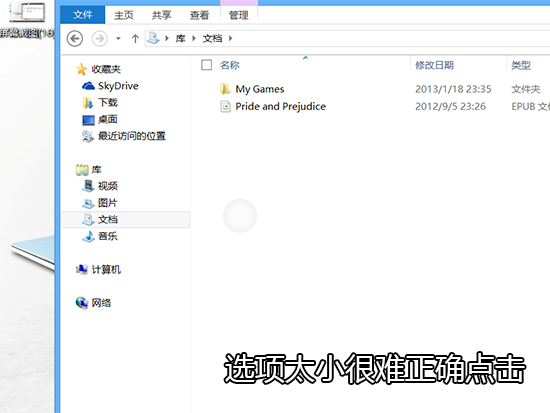Select the My Games file name
Image resolution: width=550 pixels, height=413 pixels.
pos(260,89)
